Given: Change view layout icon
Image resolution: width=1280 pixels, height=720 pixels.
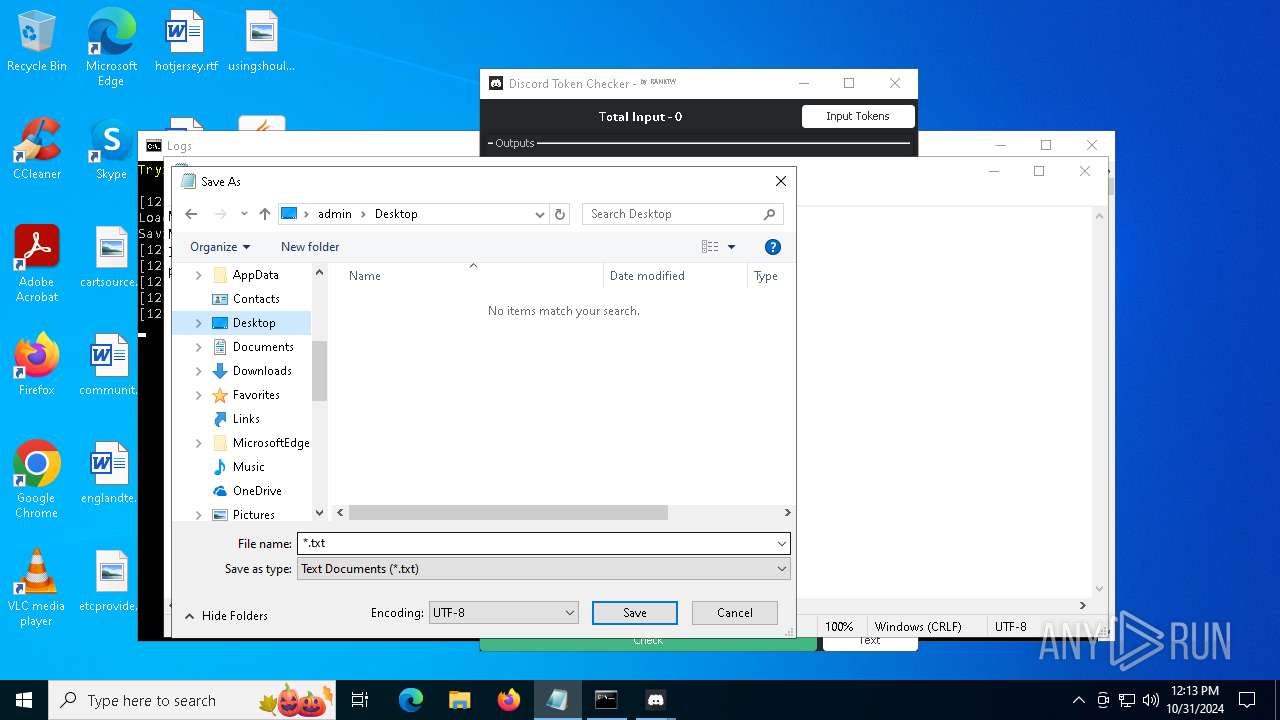Looking at the screenshot, I should click(x=710, y=247).
